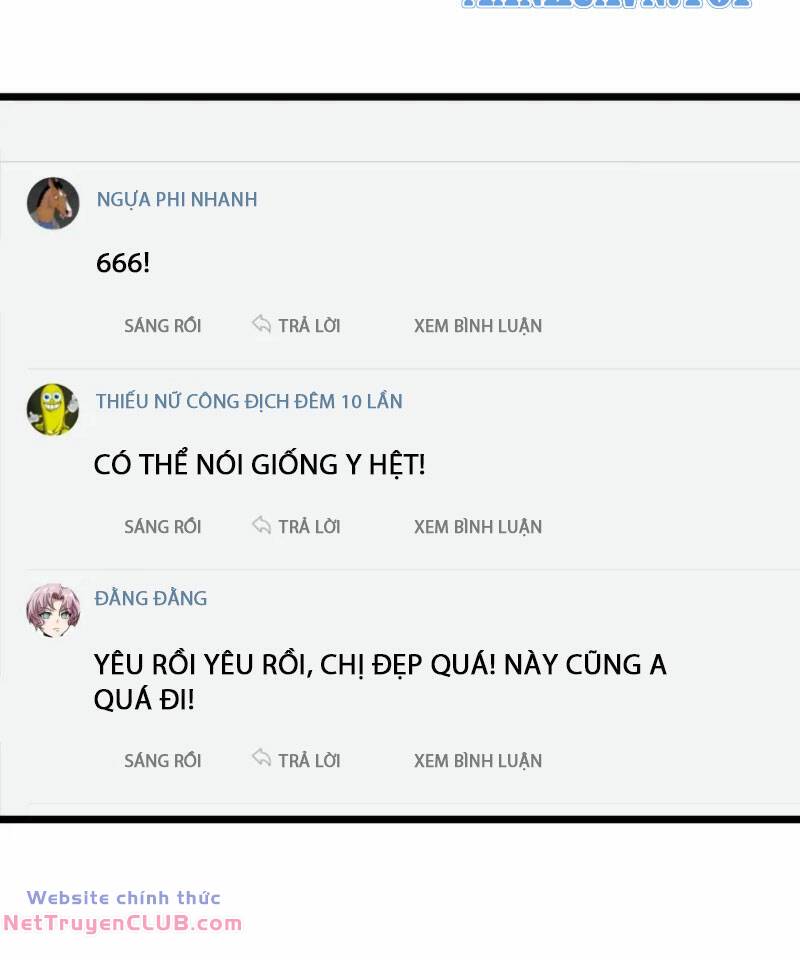Open the NetTruyenCLUB.com watermark link

tap(123, 923)
